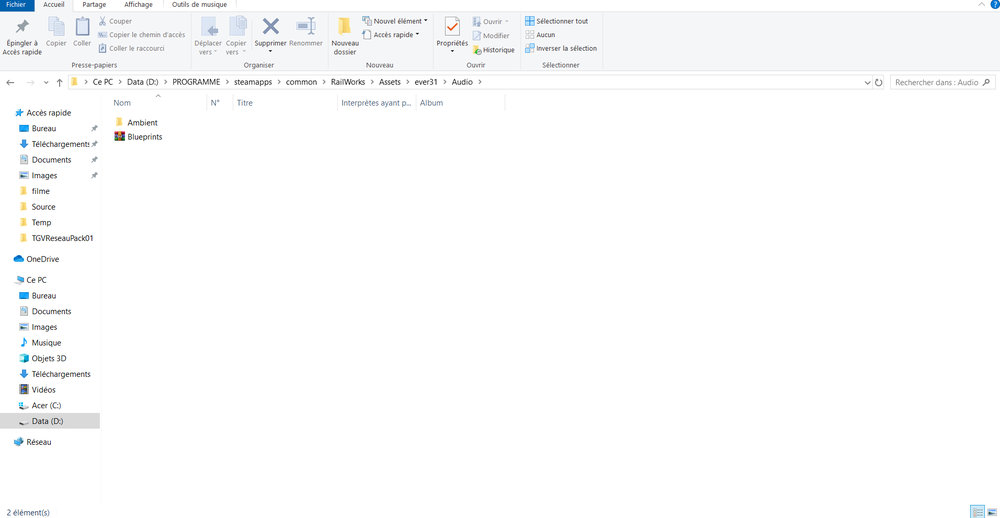Select Ce PC in the navigation pane
1000x518 pixels.
[30, 280]
